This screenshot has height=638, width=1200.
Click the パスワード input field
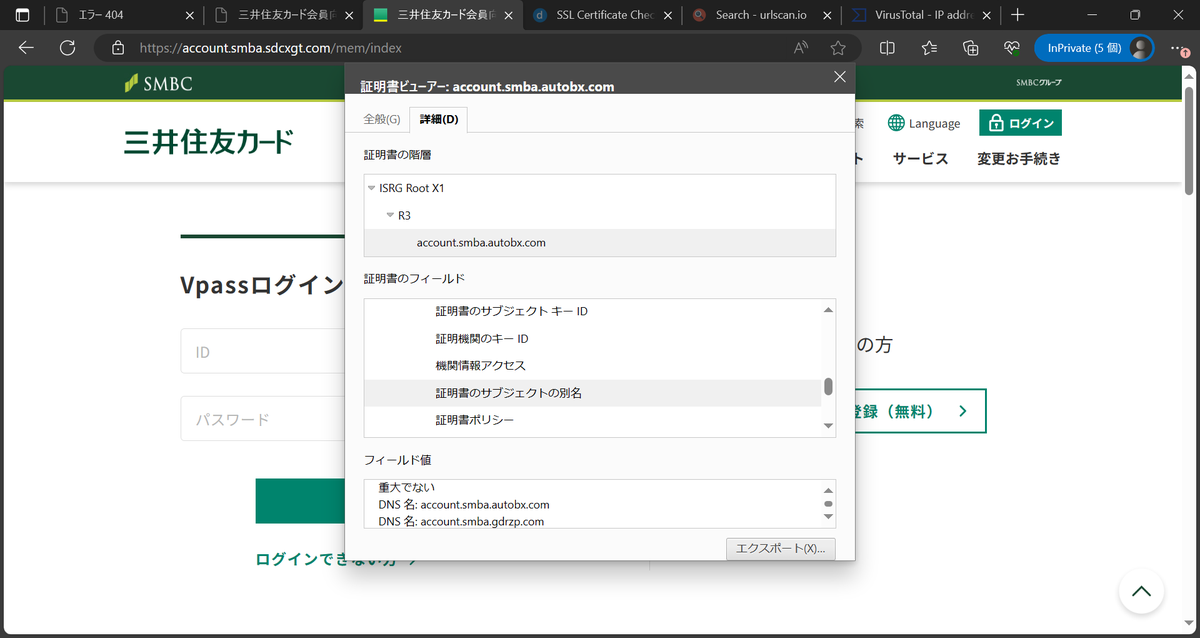pos(262,419)
